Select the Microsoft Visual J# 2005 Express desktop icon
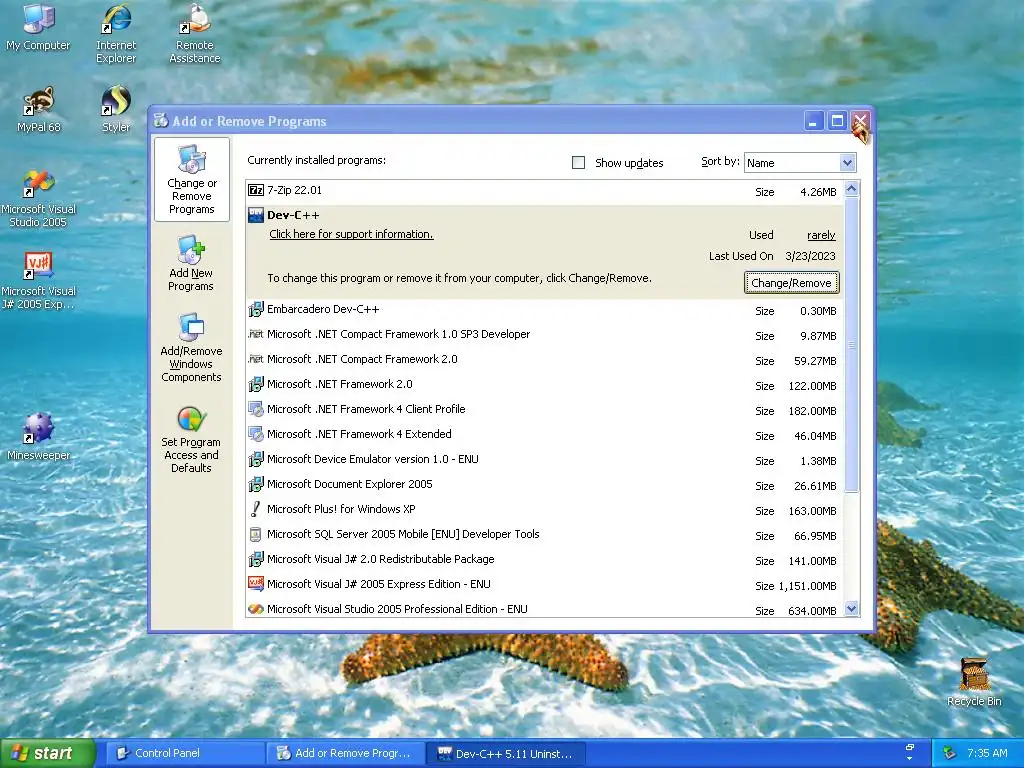Viewport: 1024px width, 768px height. 38,281
